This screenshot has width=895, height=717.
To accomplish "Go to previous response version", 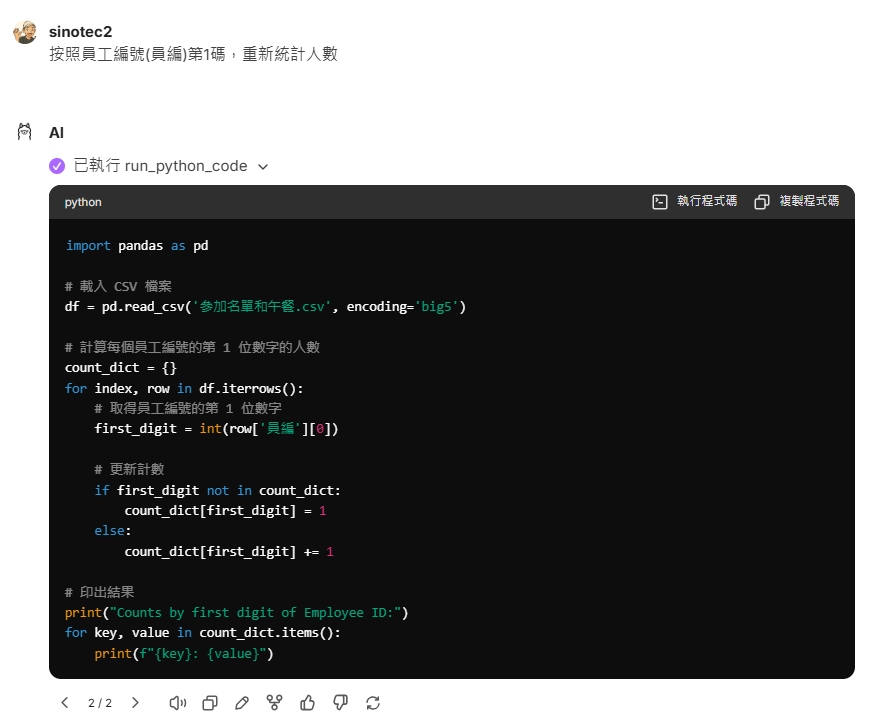I will click(x=65, y=703).
